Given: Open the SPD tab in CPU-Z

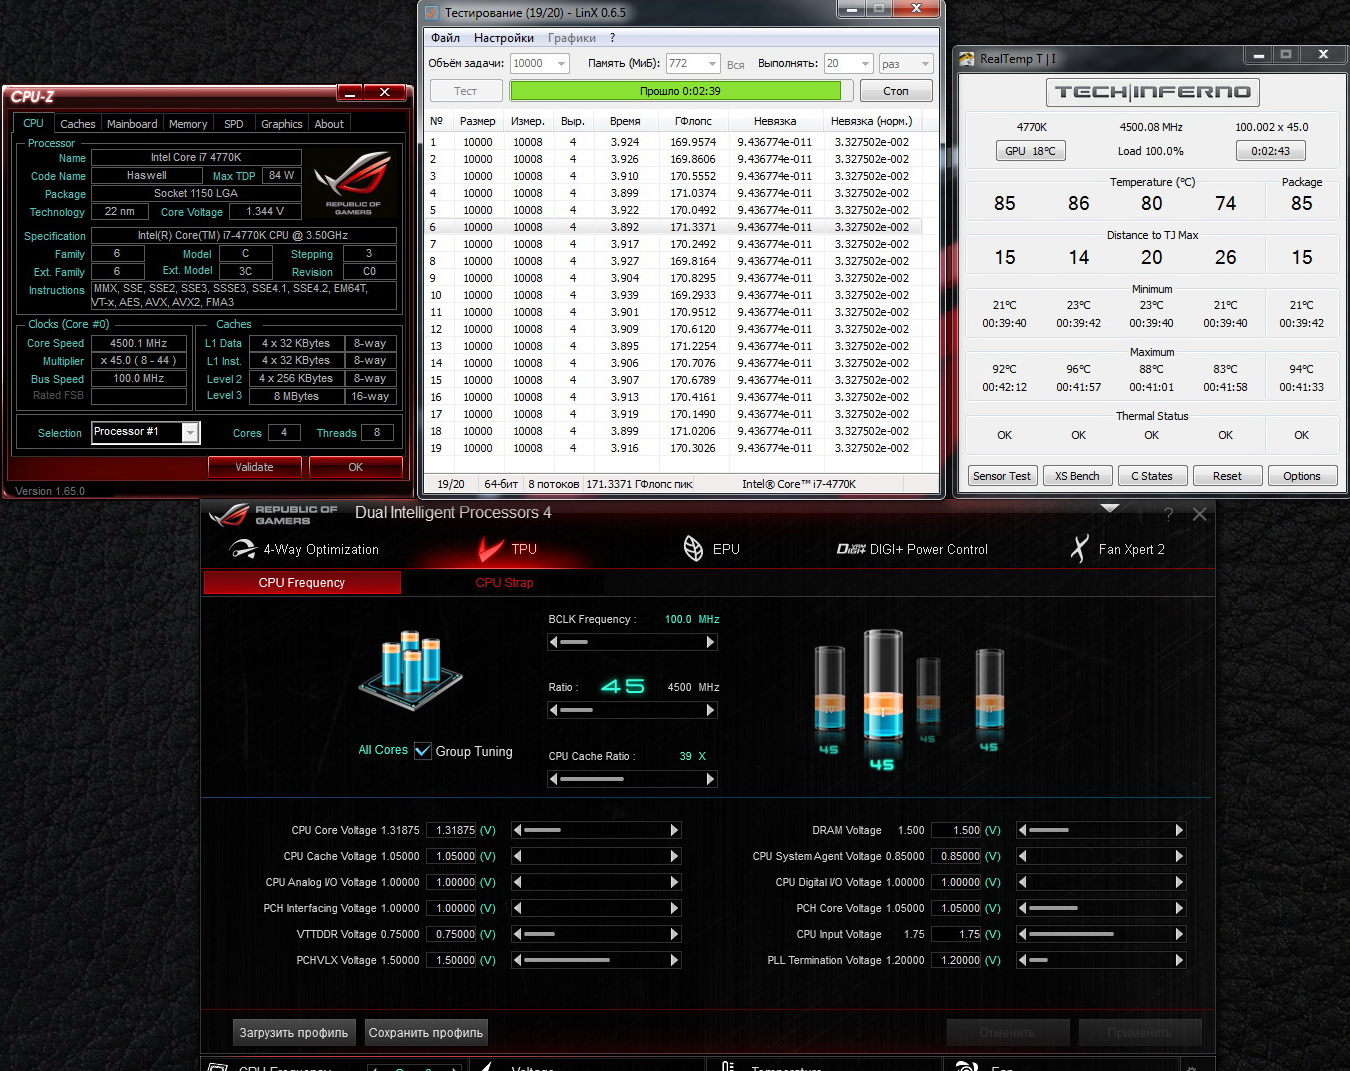Looking at the screenshot, I should 234,124.
